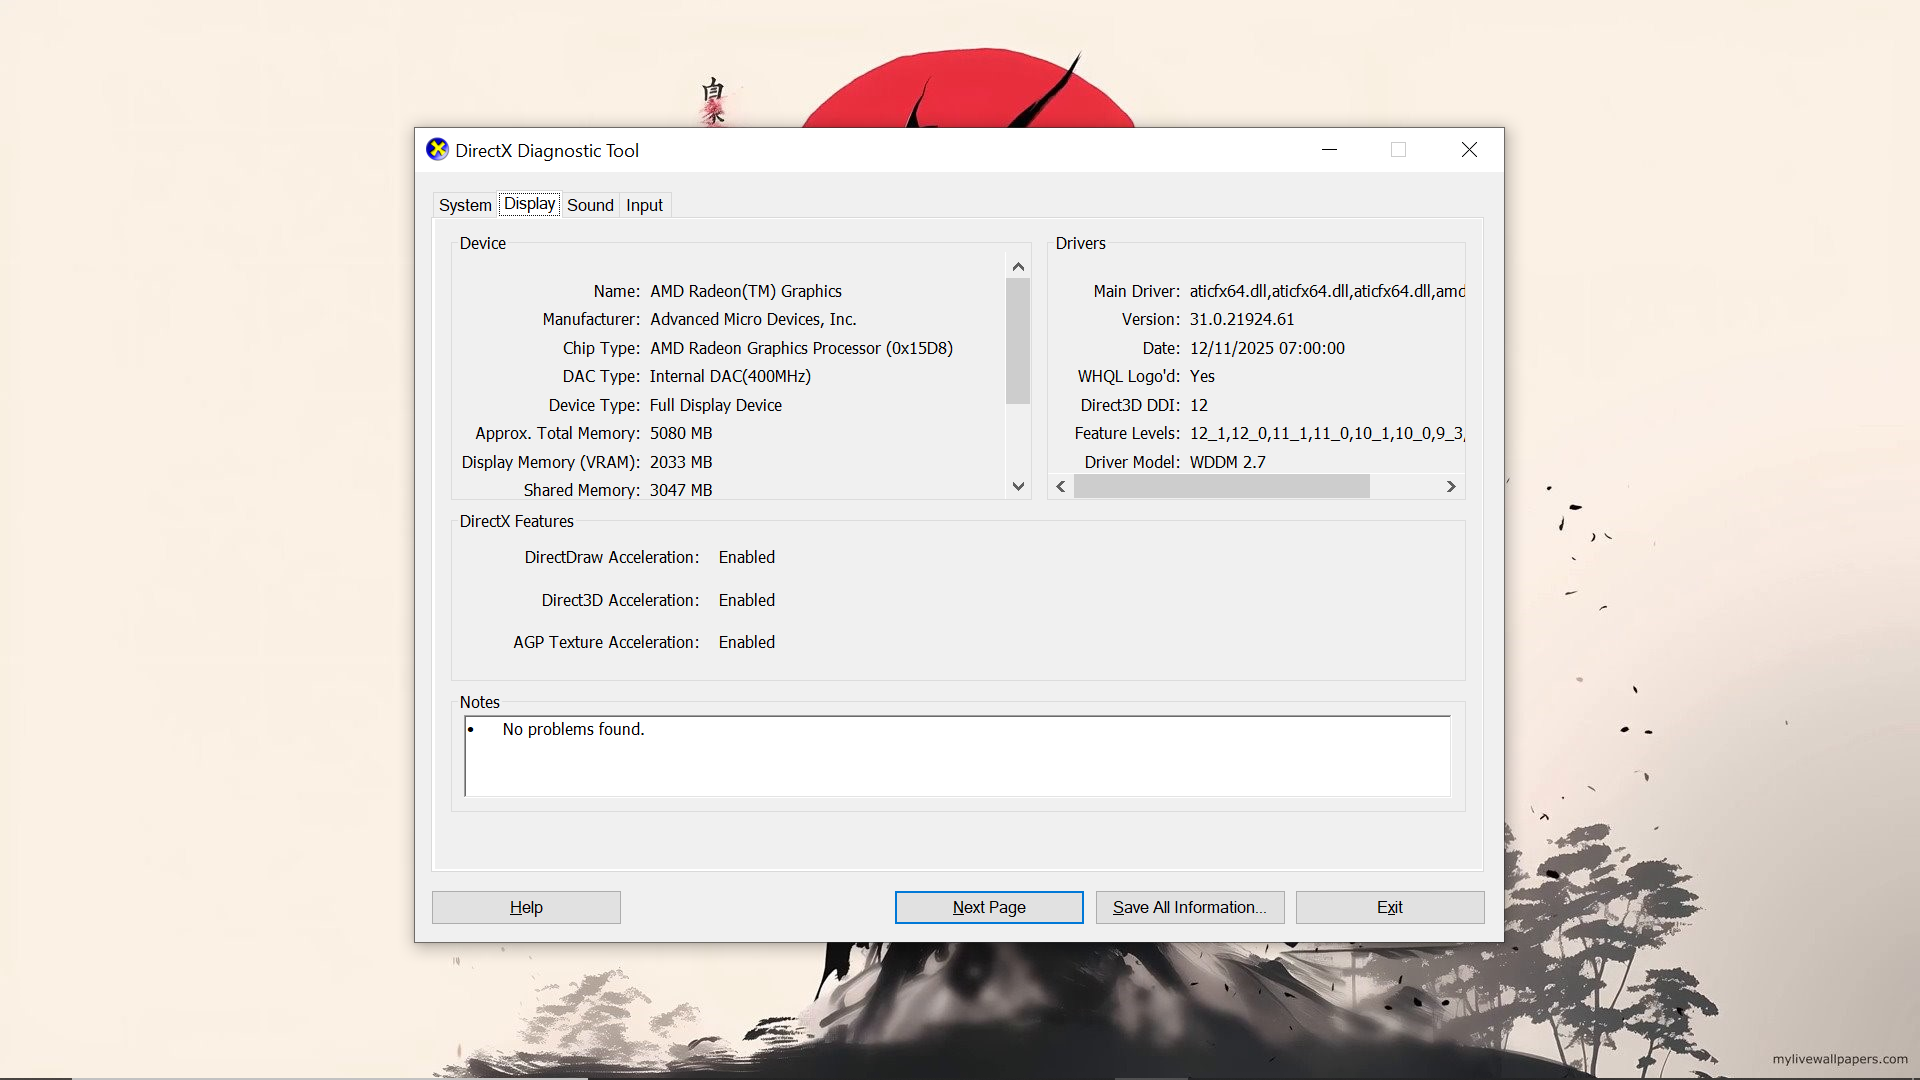Click the Device vertical scrollbar thumb
1920x1080 pixels.
point(1018,341)
